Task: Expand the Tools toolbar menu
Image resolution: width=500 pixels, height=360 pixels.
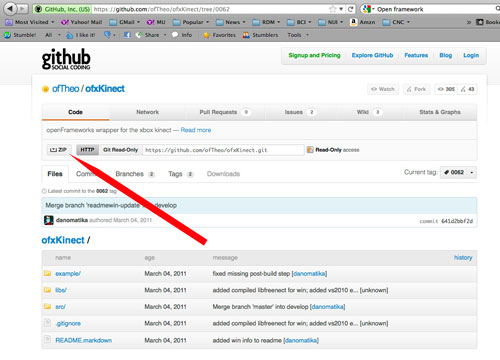Action: 298,35
